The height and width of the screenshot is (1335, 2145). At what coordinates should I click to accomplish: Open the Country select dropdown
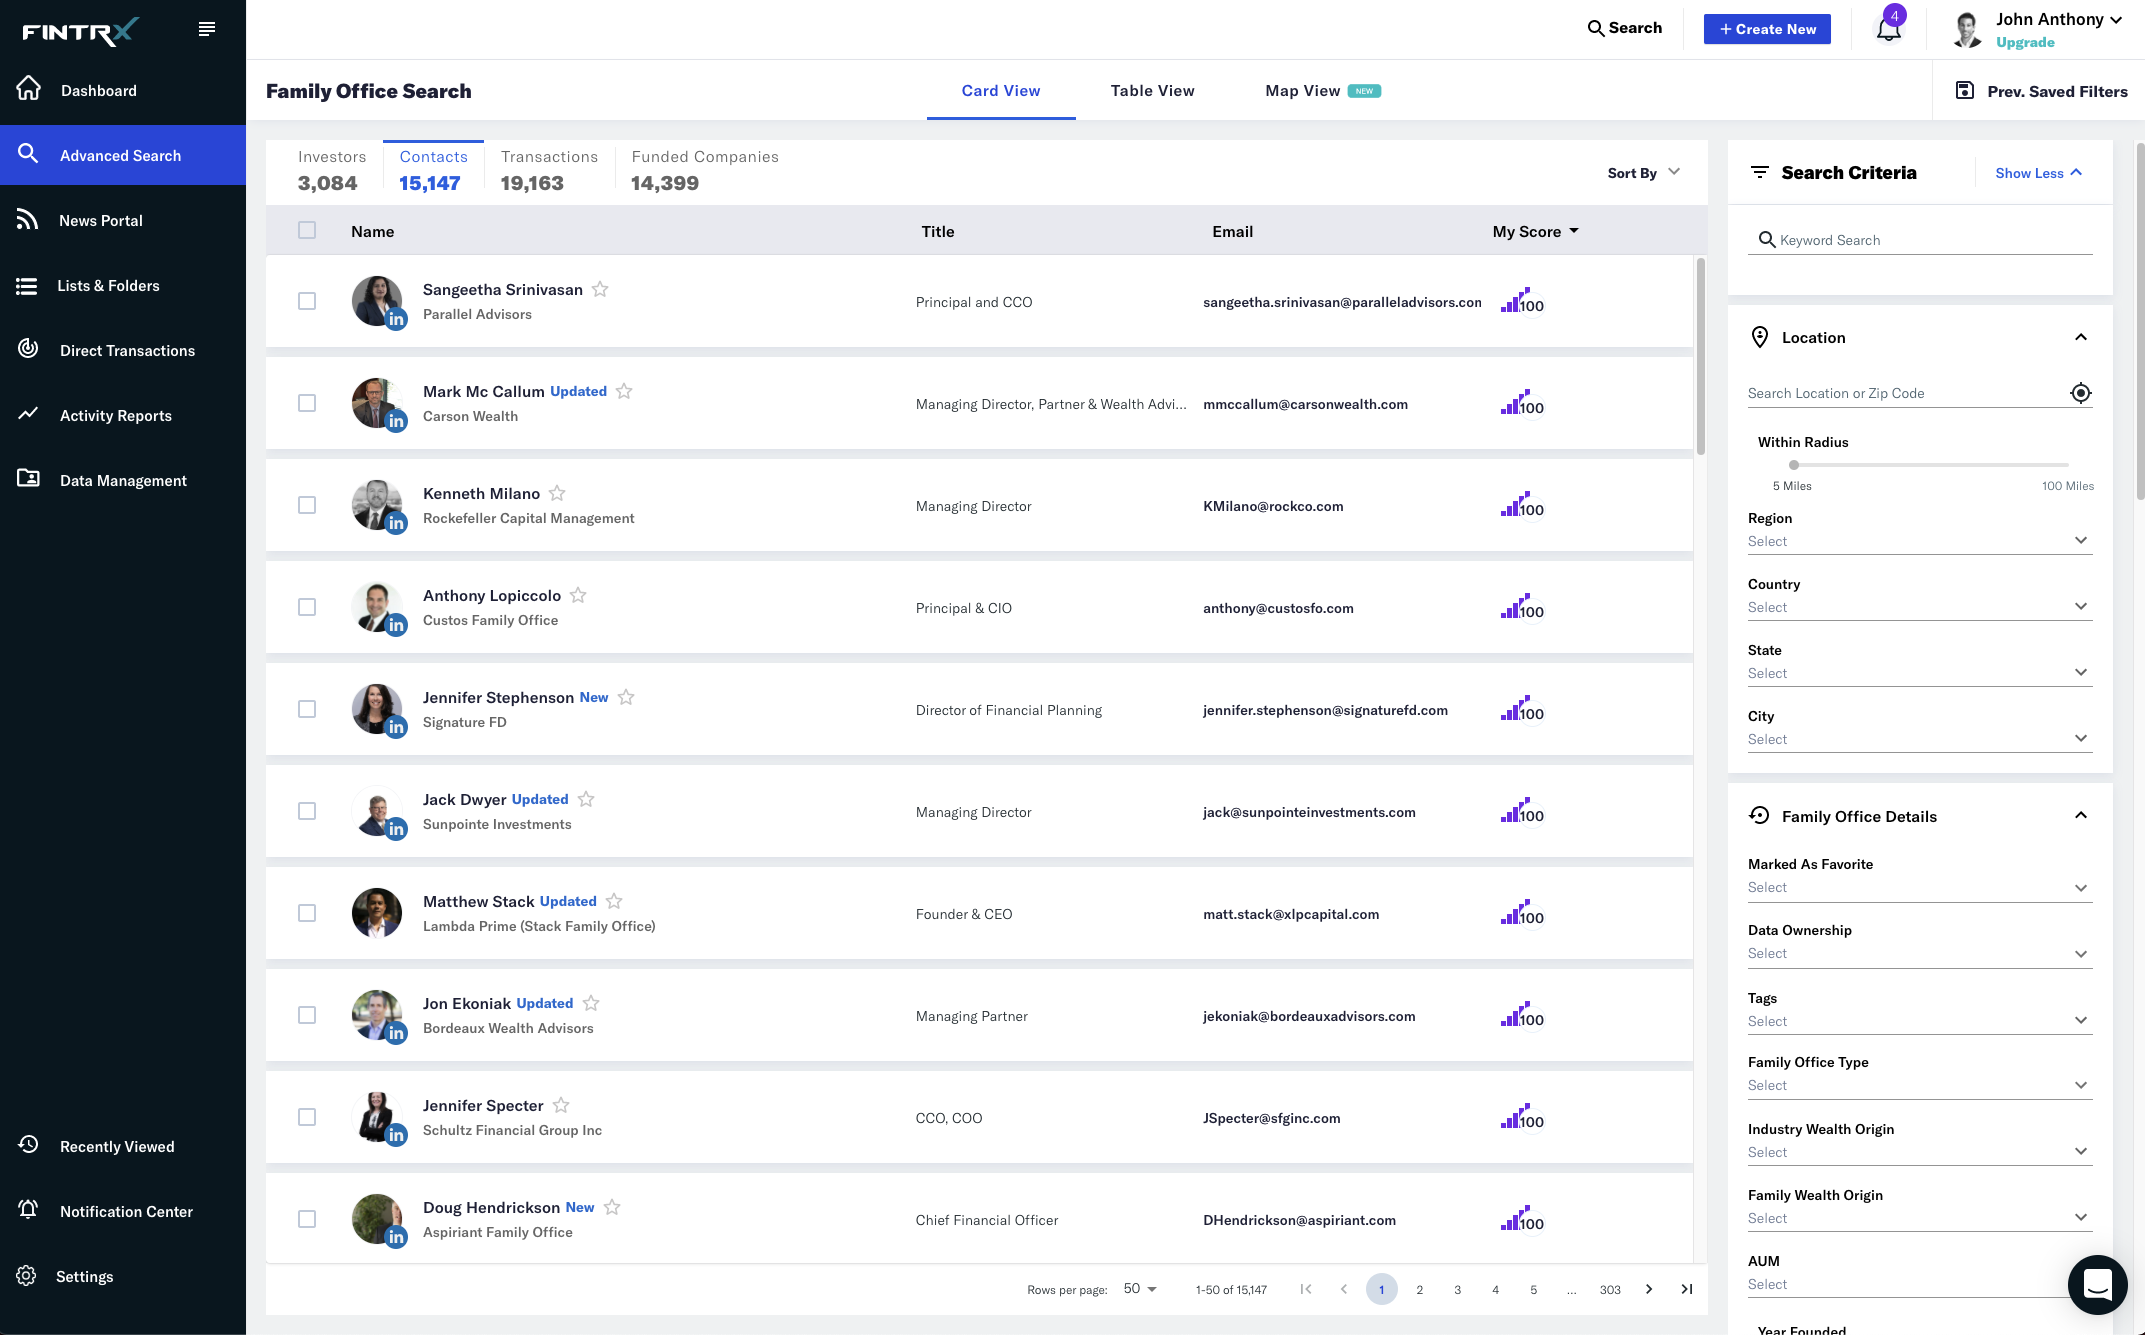click(1919, 607)
